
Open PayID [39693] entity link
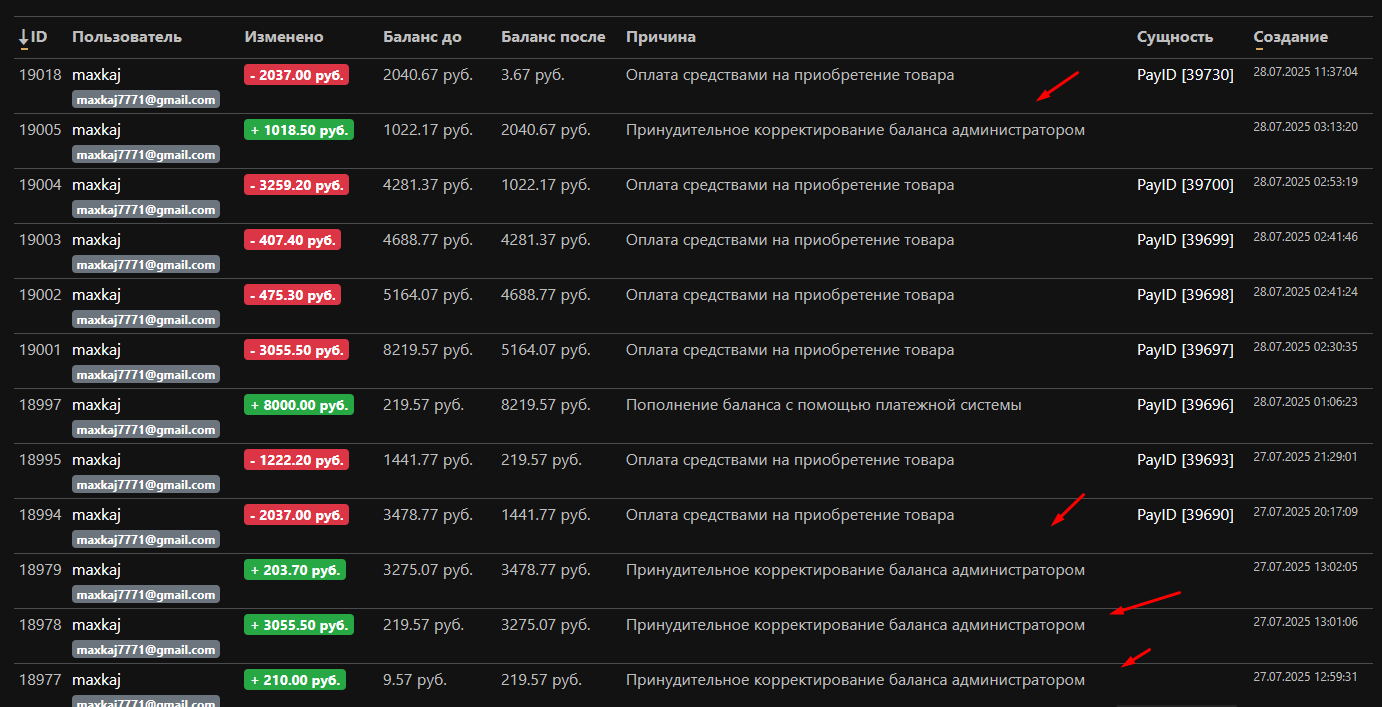coord(1185,460)
